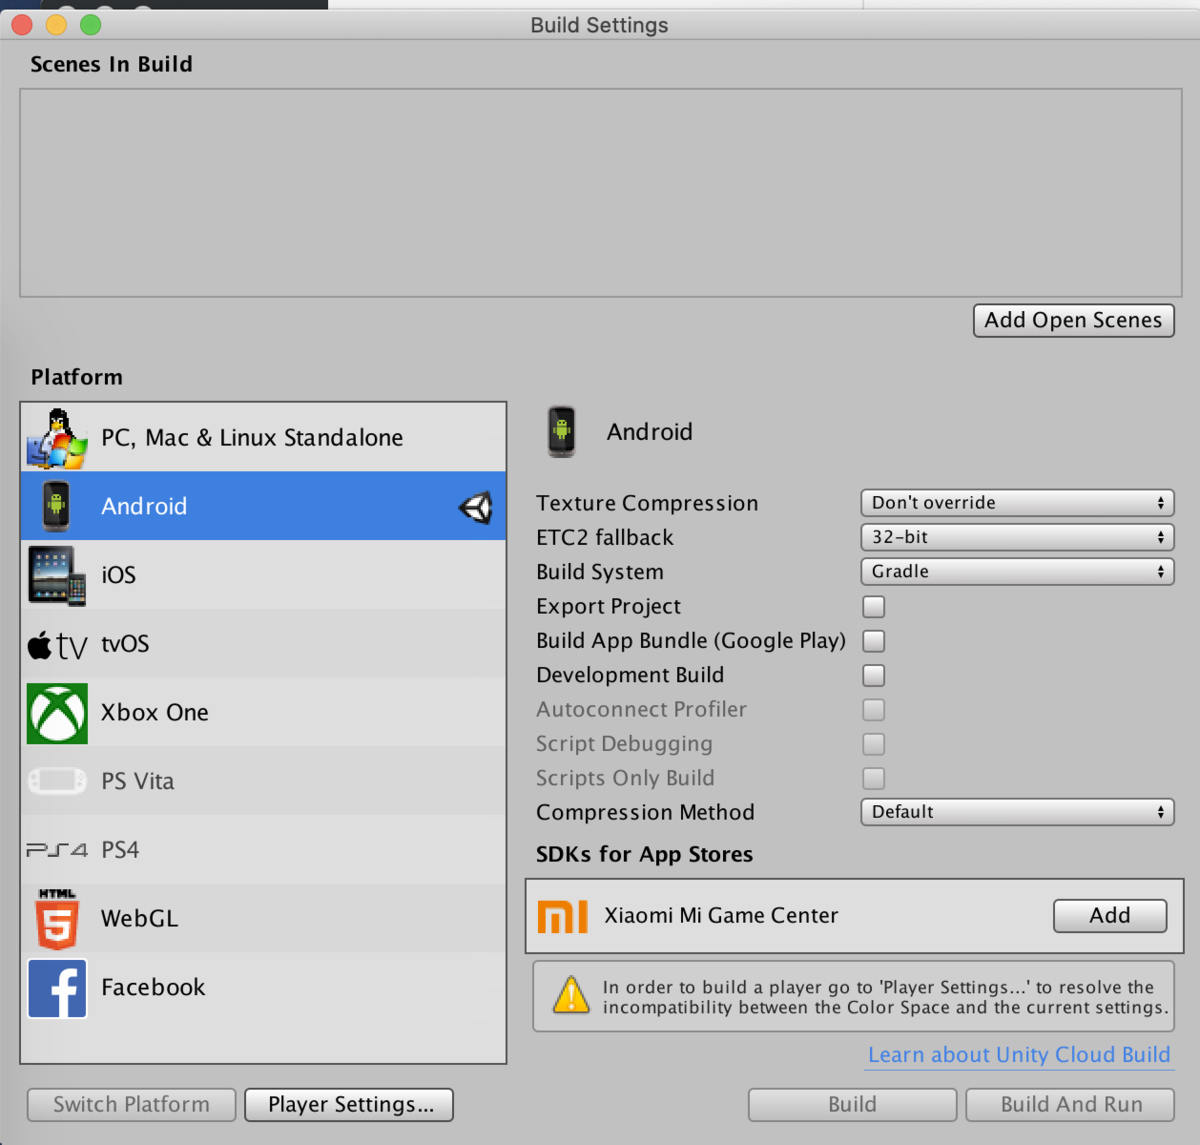Viewport: 1200px width, 1145px height.
Task: Open the Compression Method dropdown
Action: 1017,812
